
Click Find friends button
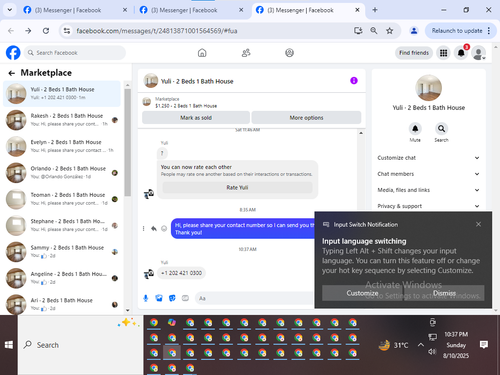tap(414, 53)
